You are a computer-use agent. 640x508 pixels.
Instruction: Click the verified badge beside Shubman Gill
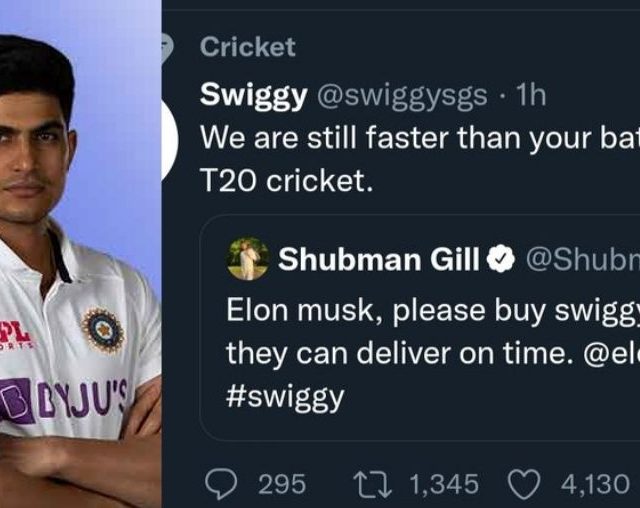click(x=500, y=259)
